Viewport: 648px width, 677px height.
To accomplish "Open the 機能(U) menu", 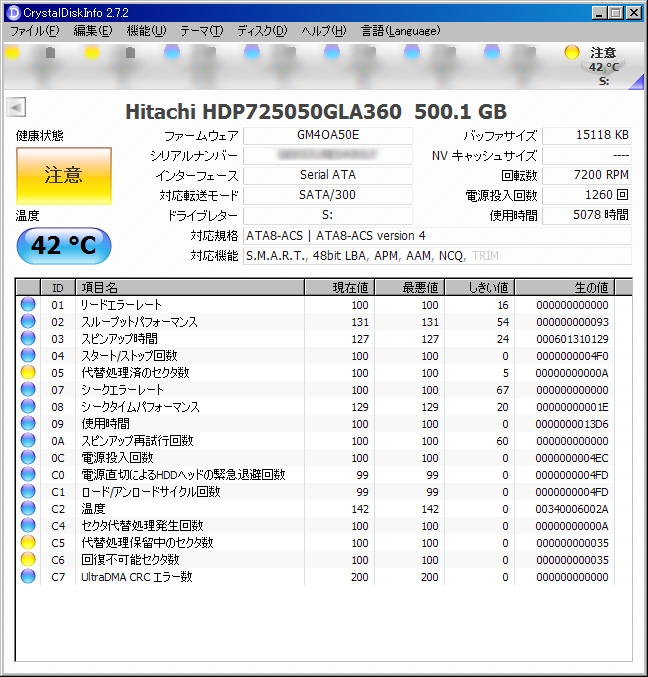I will click(x=146, y=31).
